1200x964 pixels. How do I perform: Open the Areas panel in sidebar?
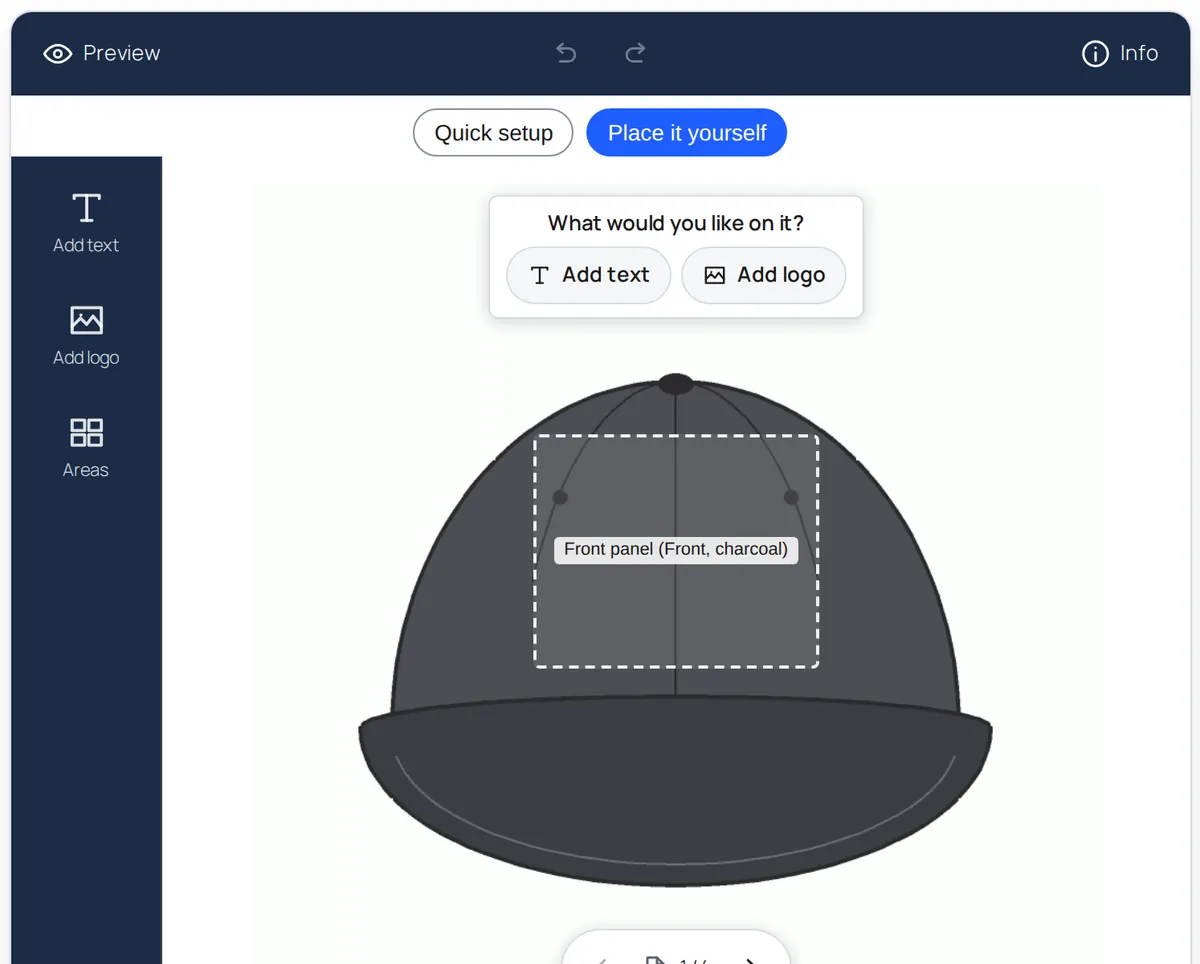pyautogui.click(x=86, y=447)
